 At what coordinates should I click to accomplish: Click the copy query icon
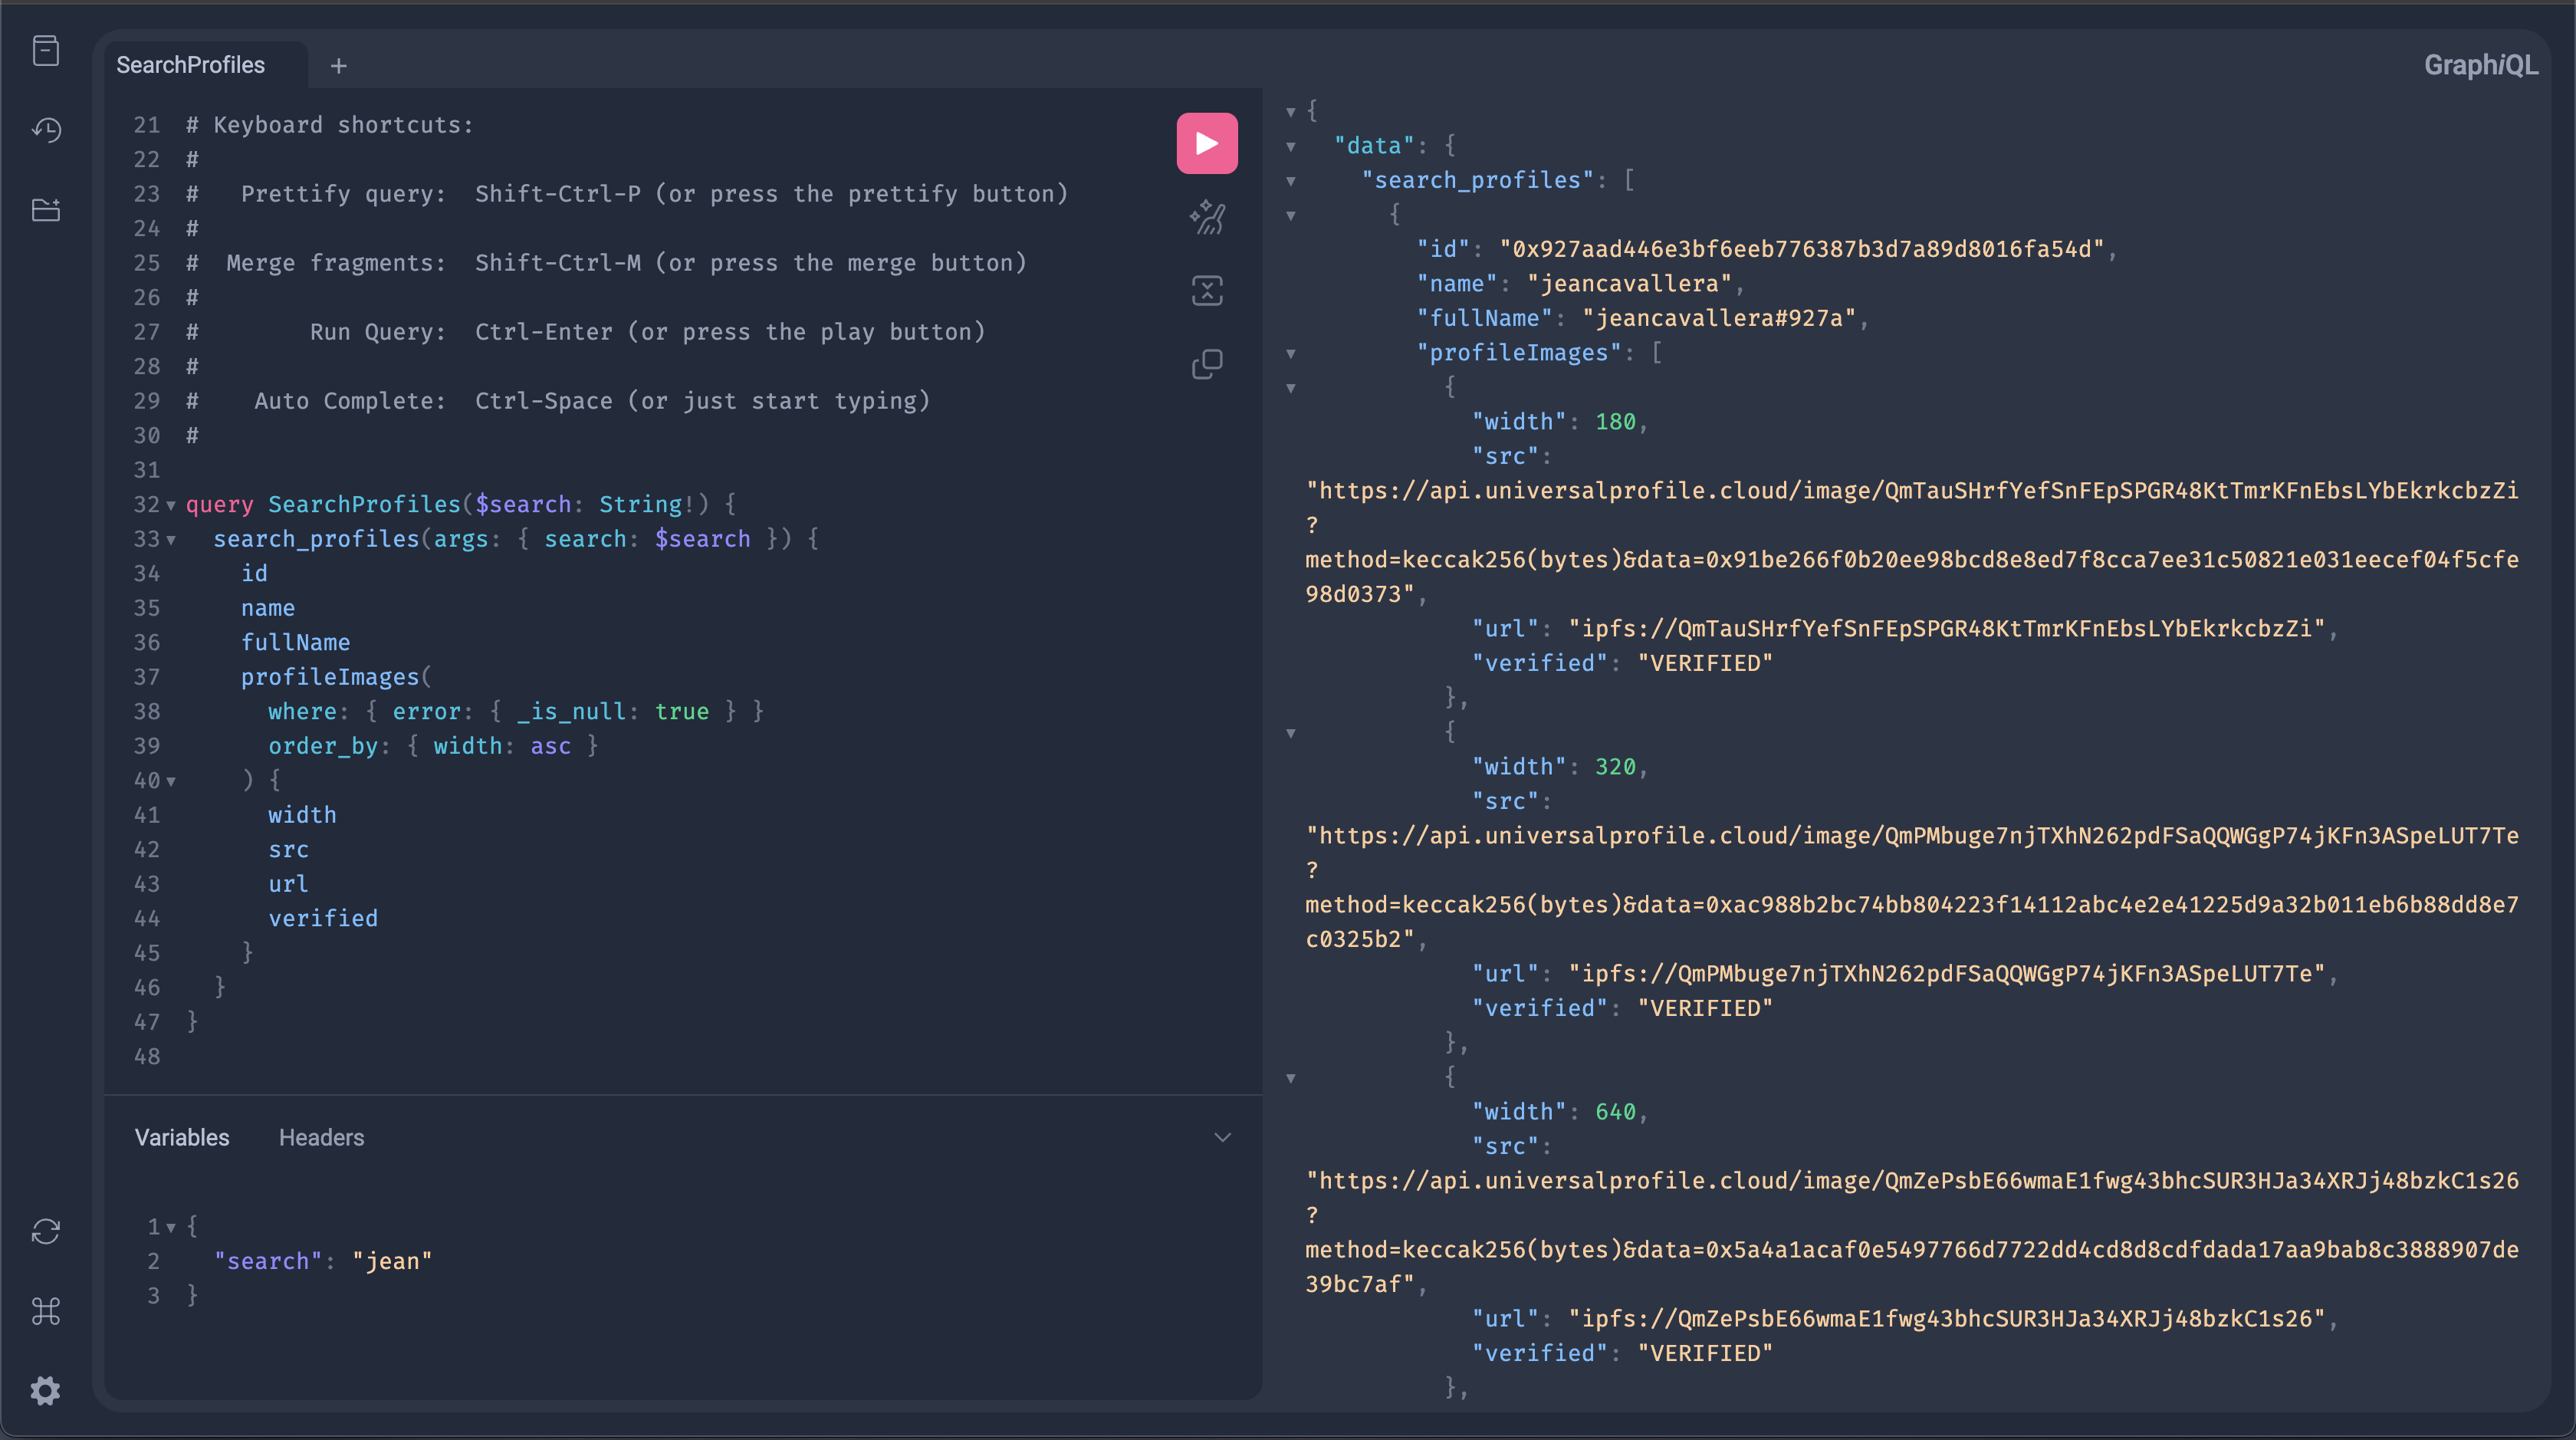(x=1207, y=364)
